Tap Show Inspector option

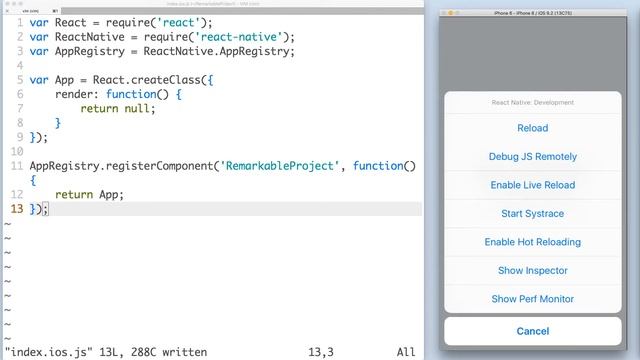[x=533, y=271]
